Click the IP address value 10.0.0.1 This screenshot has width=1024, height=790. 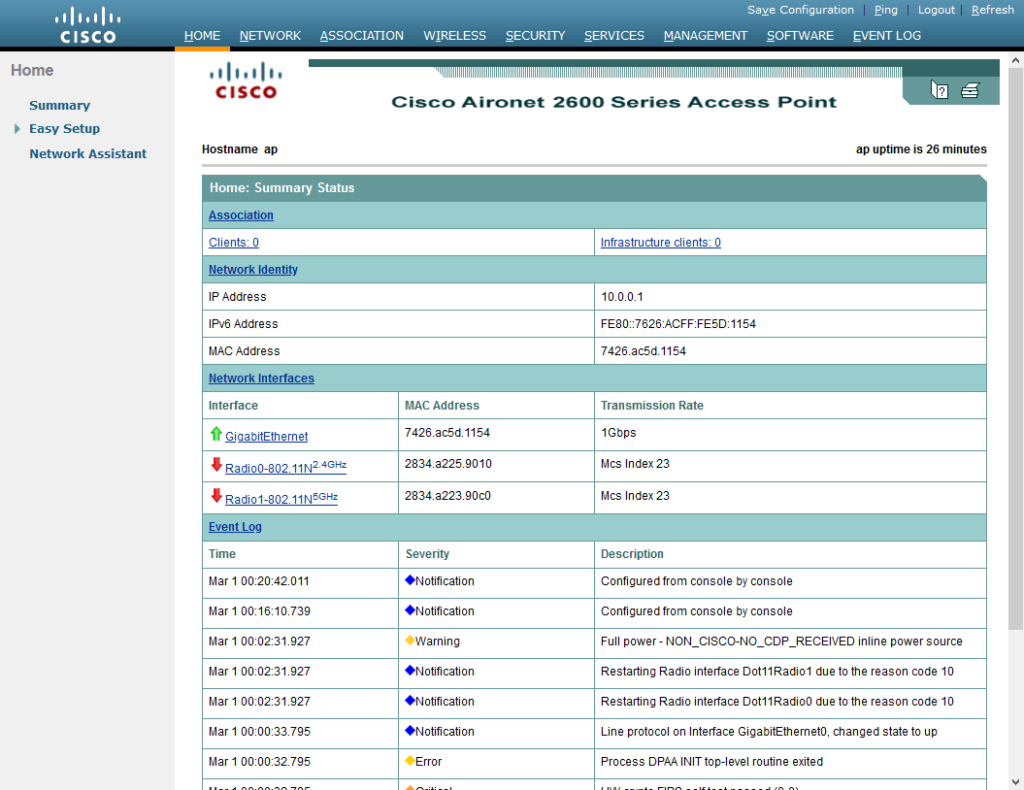622,296
